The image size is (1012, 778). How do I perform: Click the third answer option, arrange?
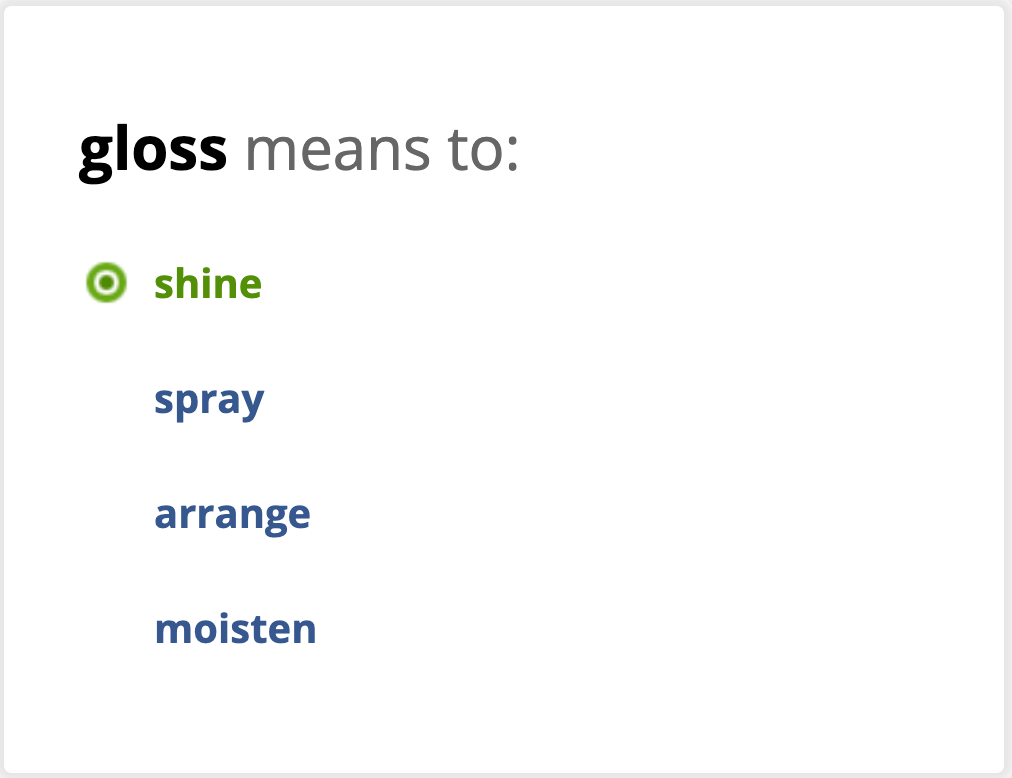coord(232,516)
